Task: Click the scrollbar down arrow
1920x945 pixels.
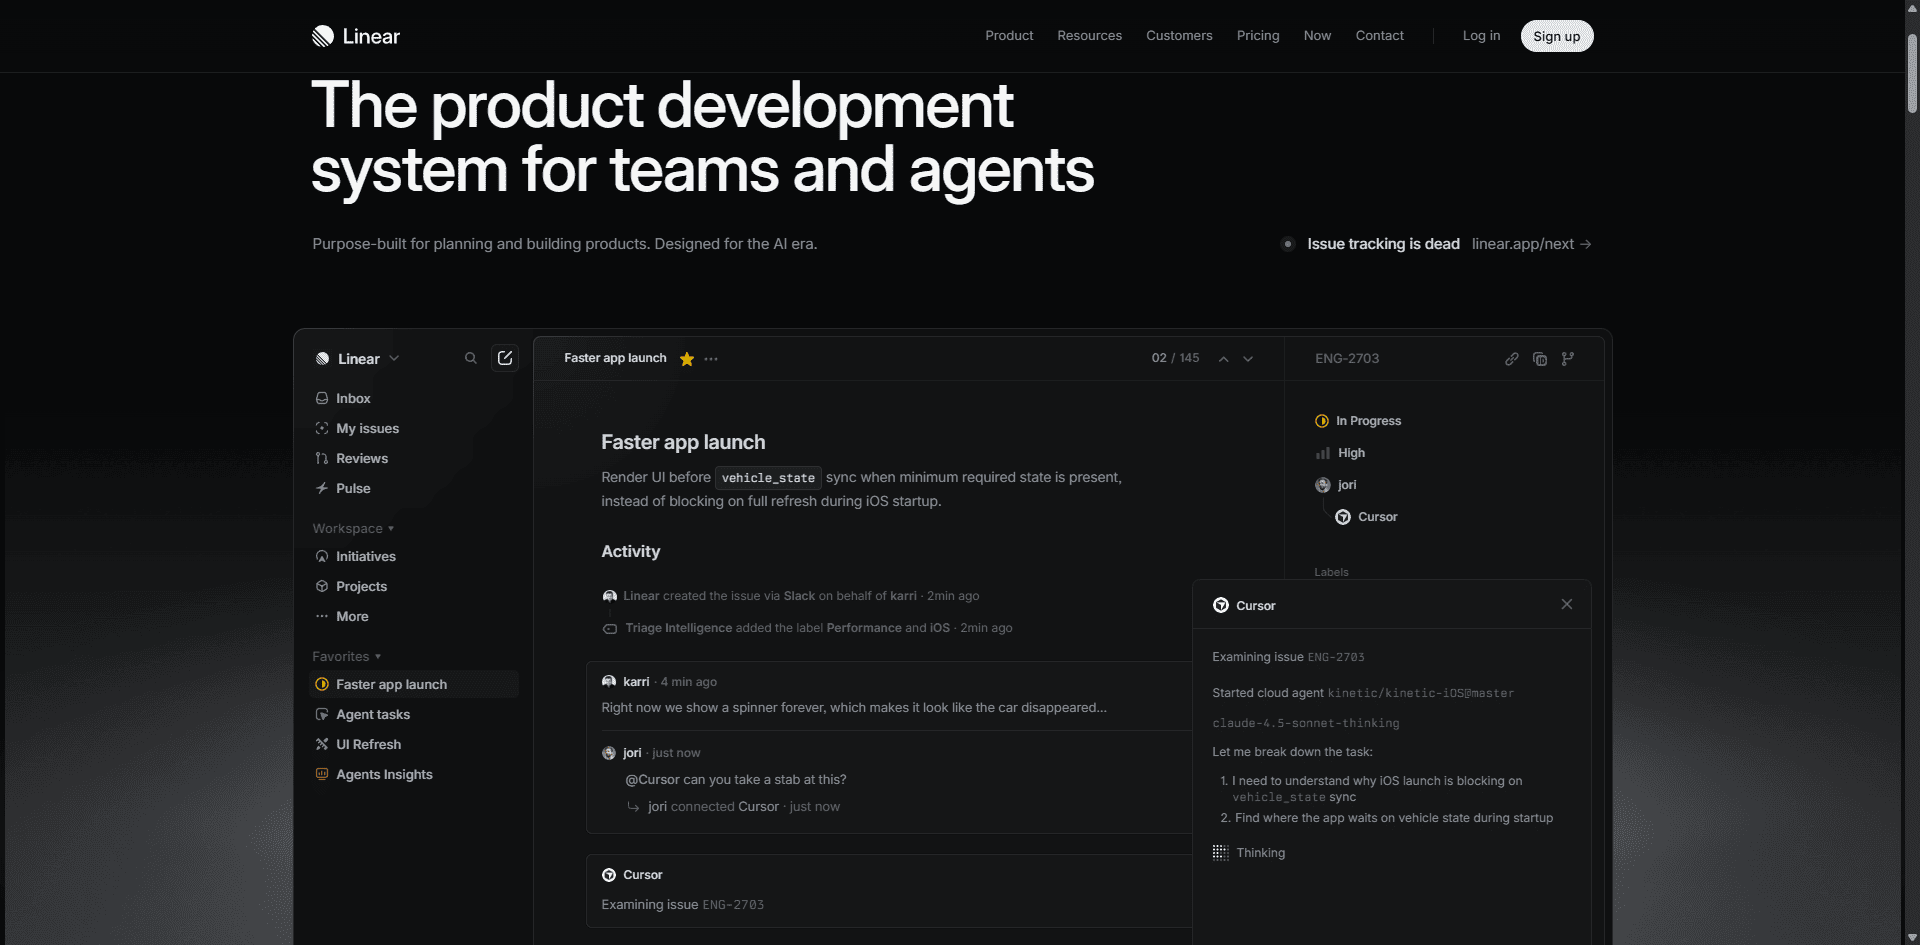Action: click(1912, 937)
